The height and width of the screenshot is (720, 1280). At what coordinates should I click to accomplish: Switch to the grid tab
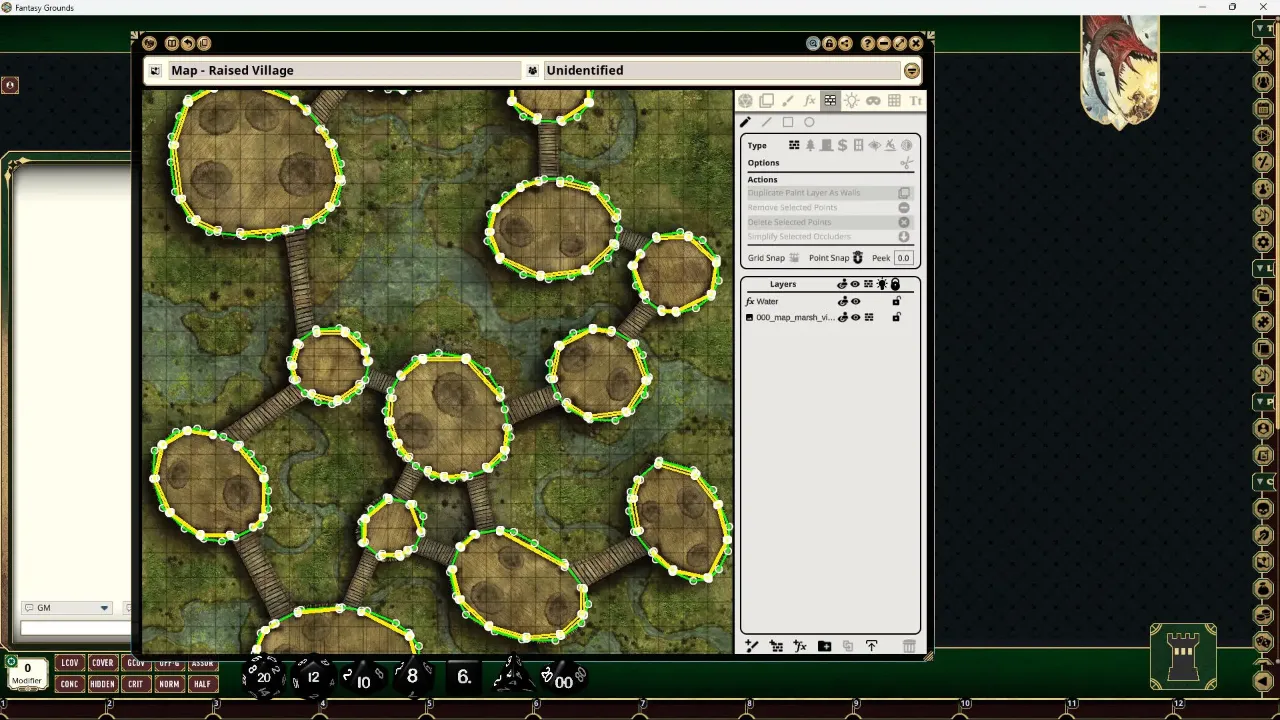point(894,101)
